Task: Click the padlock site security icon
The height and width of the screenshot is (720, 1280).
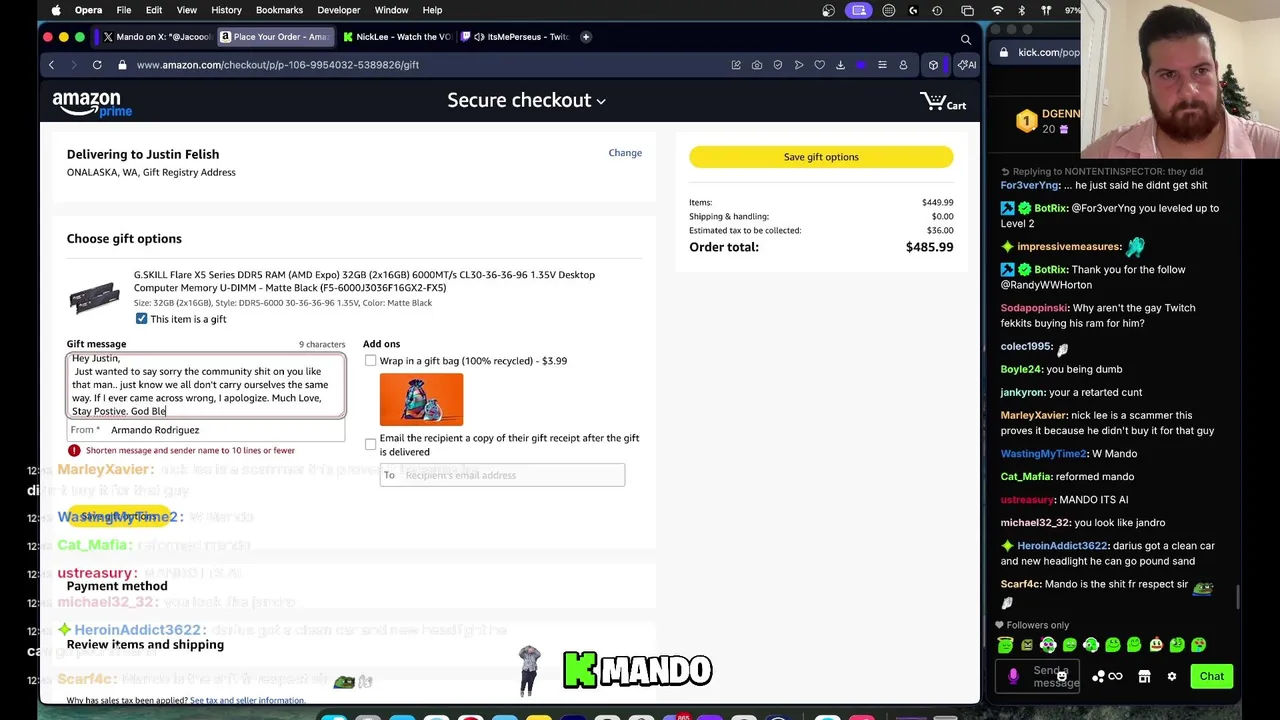Action: (x=122, y=65)
